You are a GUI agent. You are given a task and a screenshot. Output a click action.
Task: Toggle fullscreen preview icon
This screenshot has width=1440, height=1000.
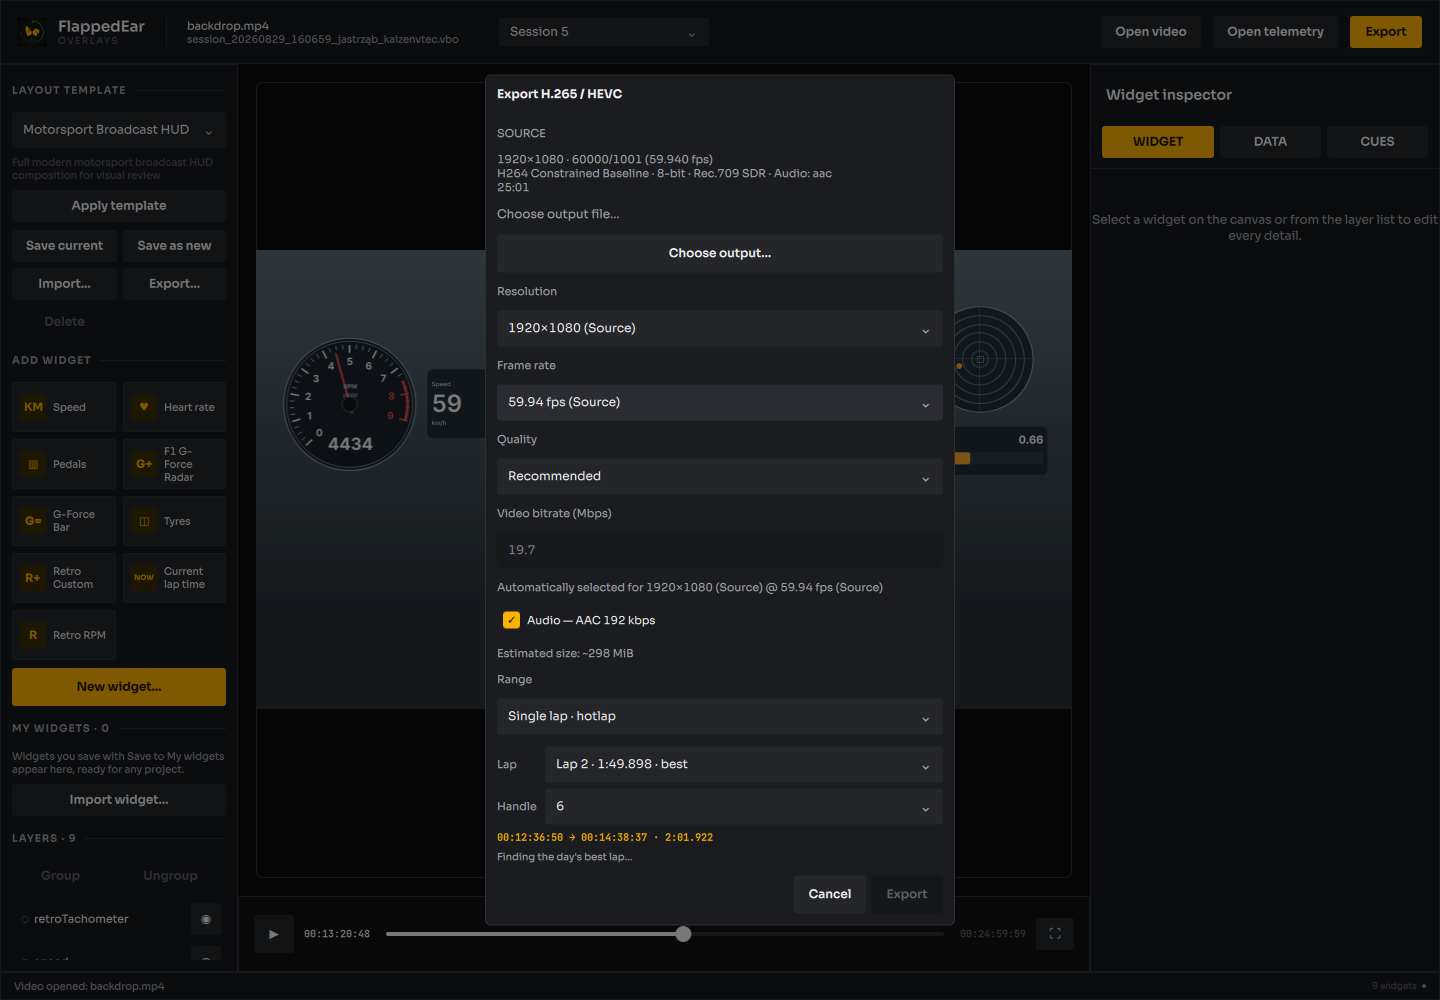coord(1055,934)
